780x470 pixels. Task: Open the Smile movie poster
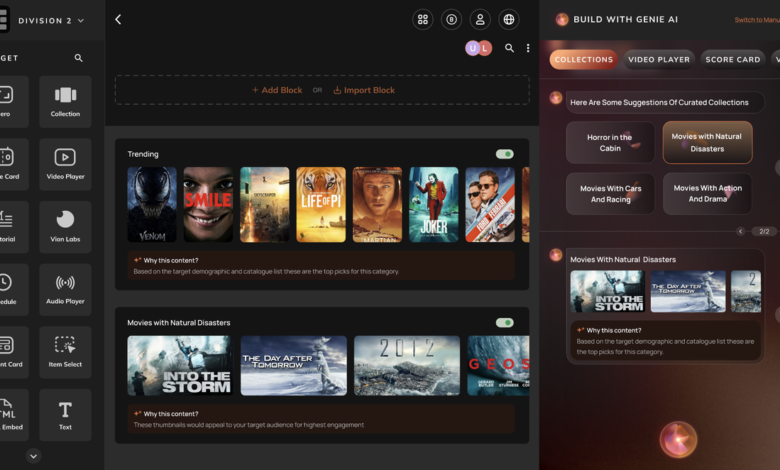pos(208,204)
